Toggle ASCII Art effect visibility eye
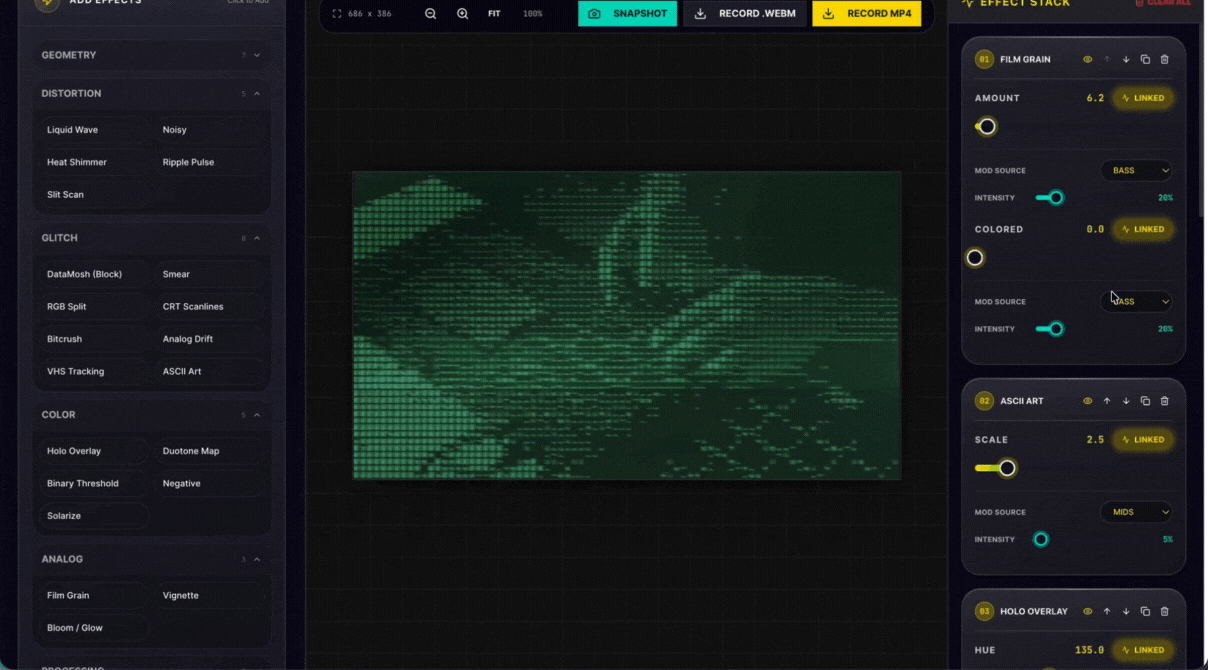The height and width of the screenshot is (670, 1208). (x=1087, y=401)
